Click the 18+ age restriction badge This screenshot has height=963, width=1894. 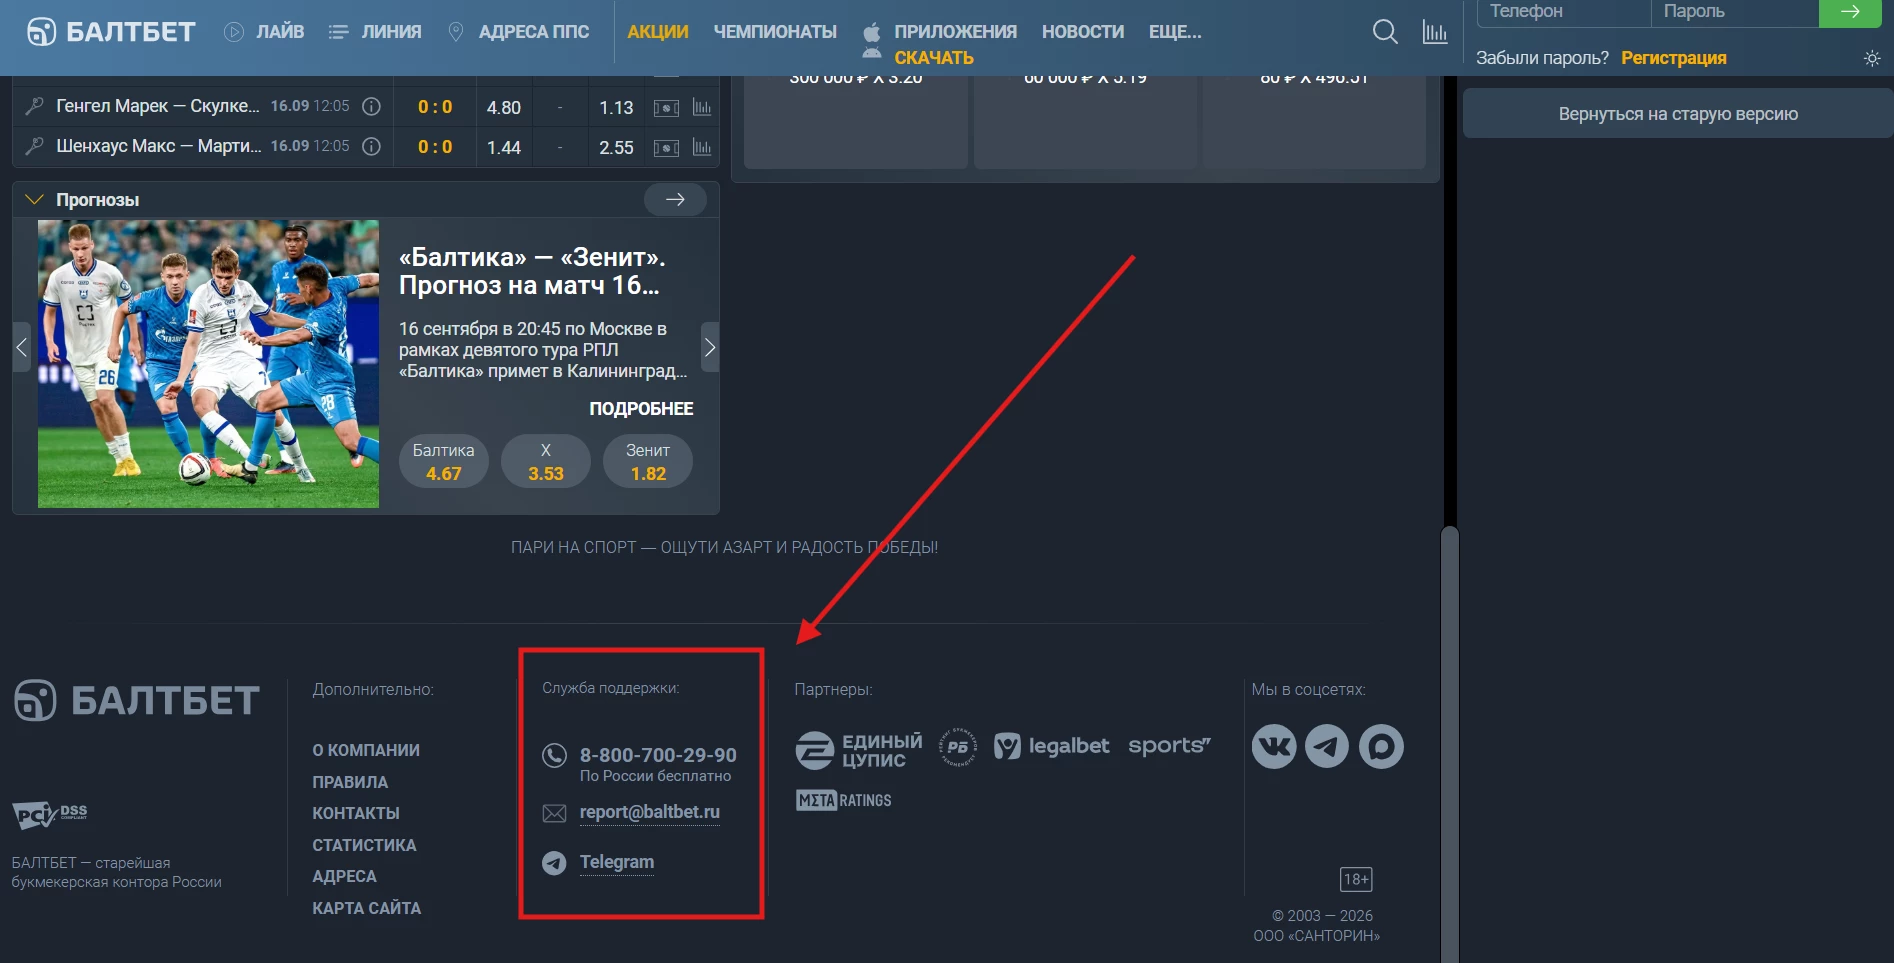tap(1356, 879)
